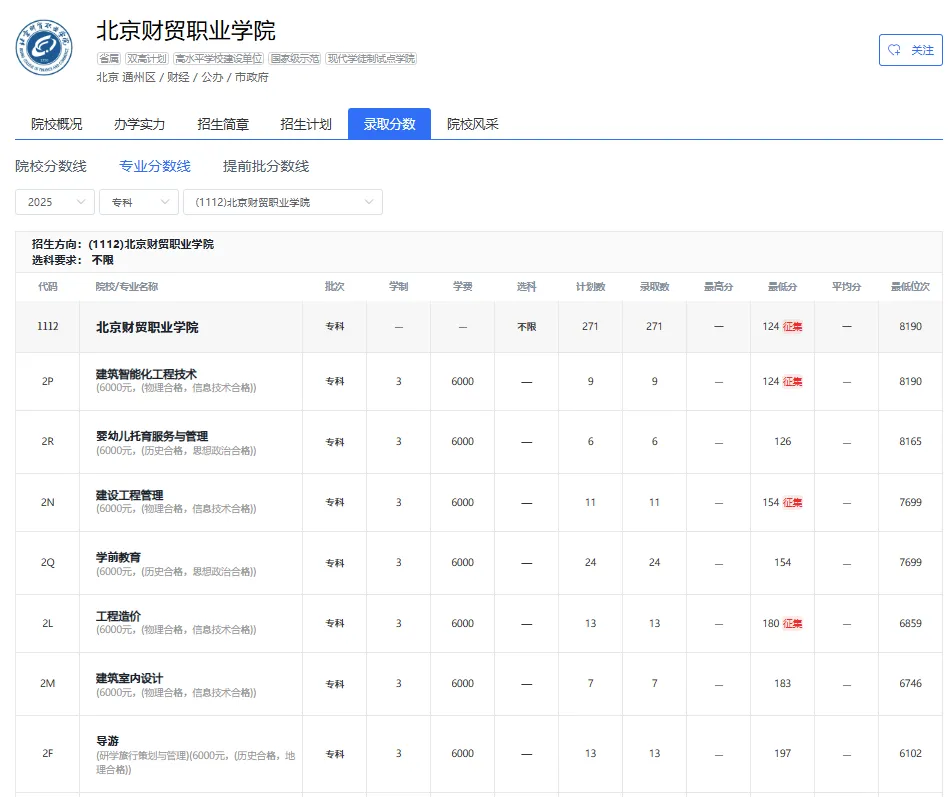Select major 建筑智能化工程技术

146,374
